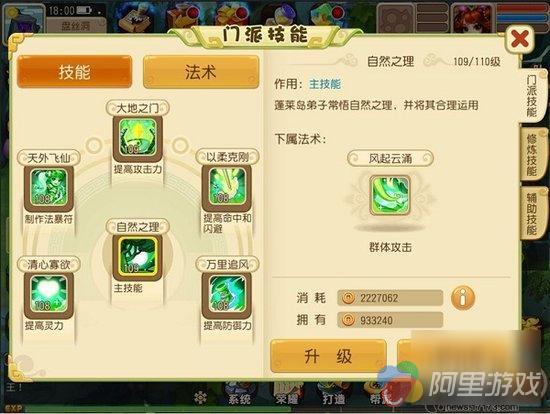The image size is (550, 414).
Task: Open the 风起云涌 spell icon
Action: 390,195
